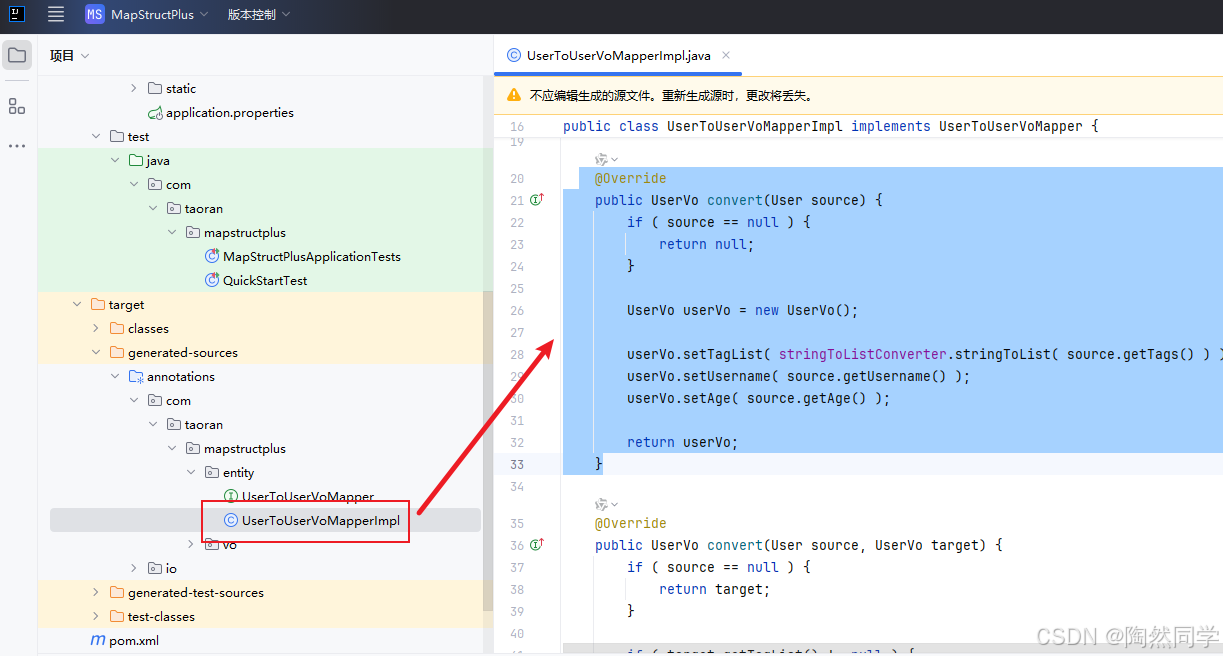
Task: Click the UserToUserVoMapper interface icon
Action: click(231, 497)
